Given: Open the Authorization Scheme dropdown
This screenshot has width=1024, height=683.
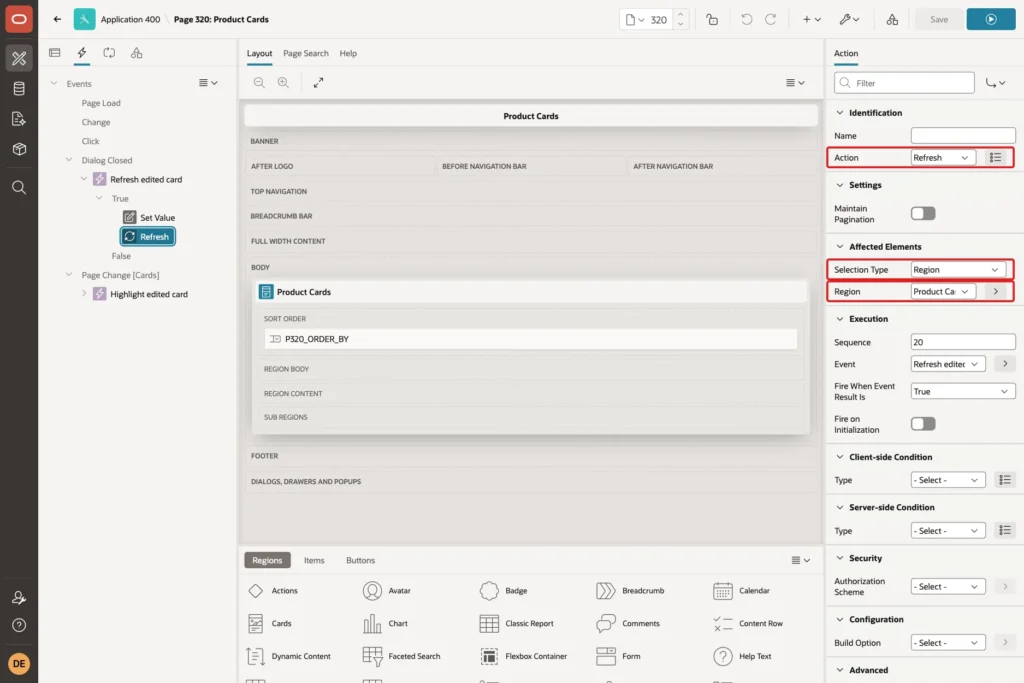Looking at the screenshot, I should [948, 586].
